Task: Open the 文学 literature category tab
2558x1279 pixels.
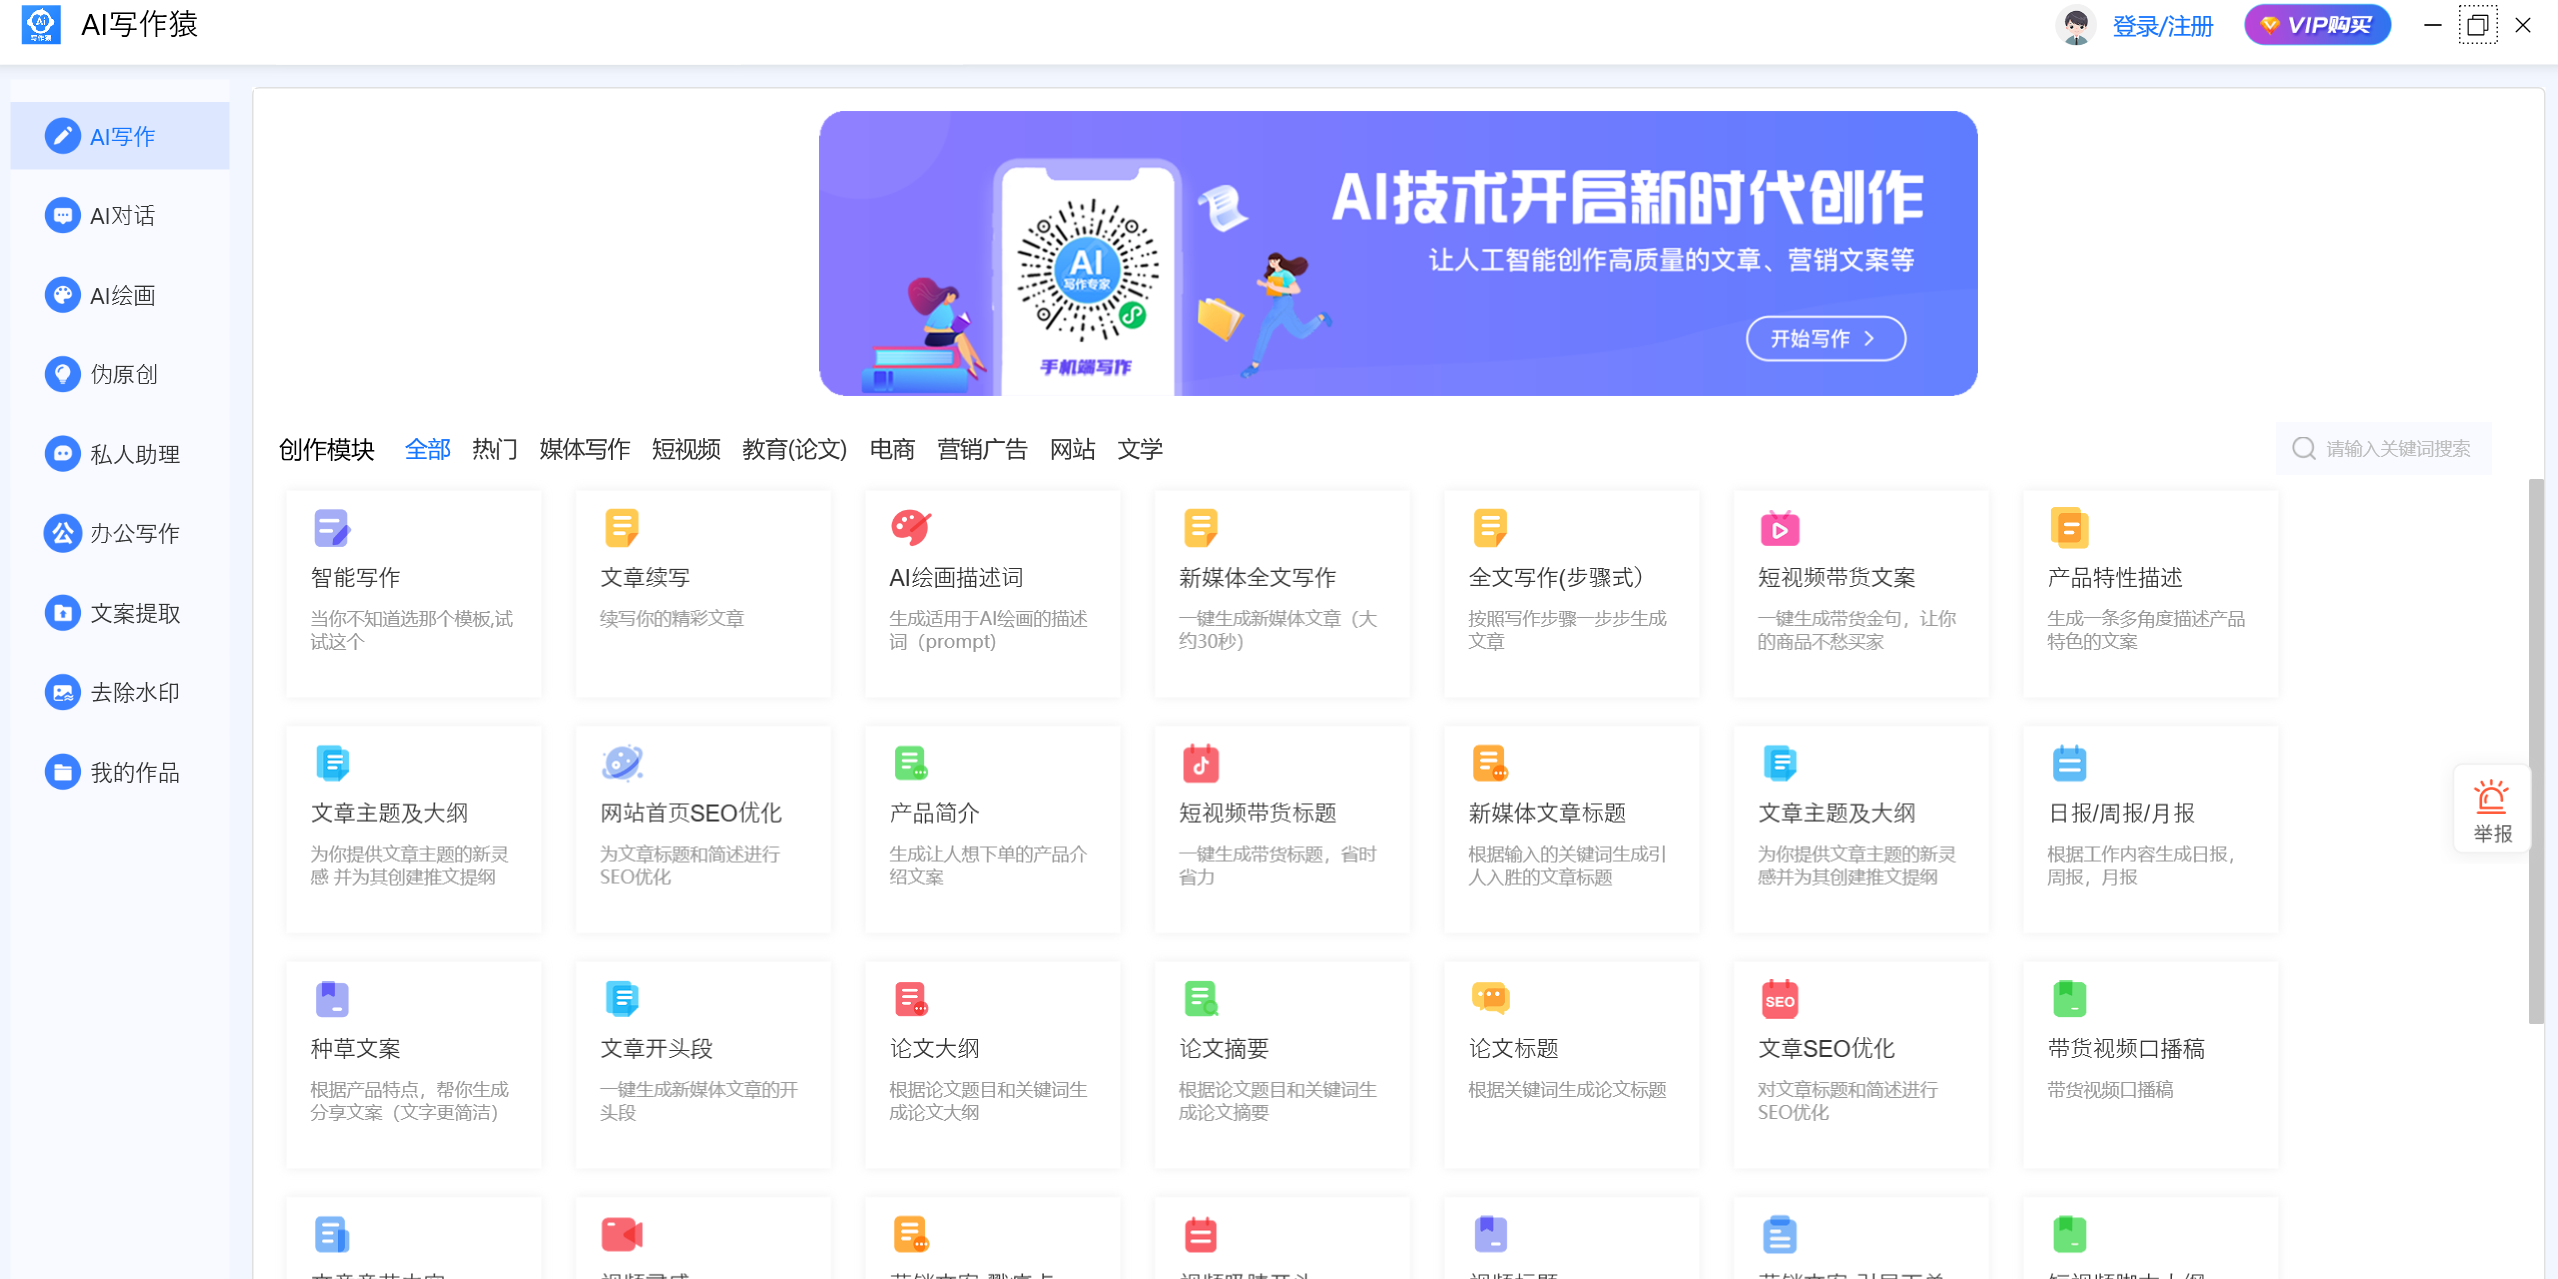Action: [1140, 449]
